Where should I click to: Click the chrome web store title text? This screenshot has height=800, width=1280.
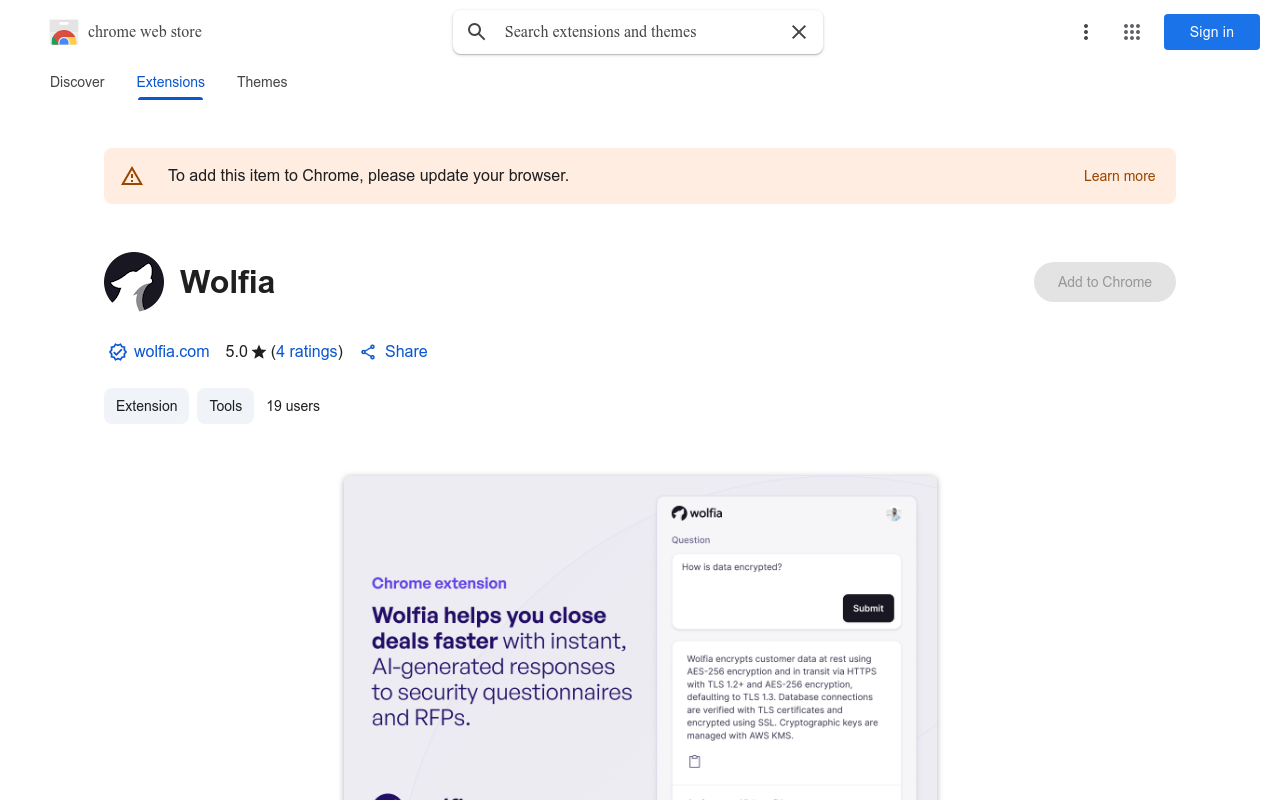(x=145, y=32)
